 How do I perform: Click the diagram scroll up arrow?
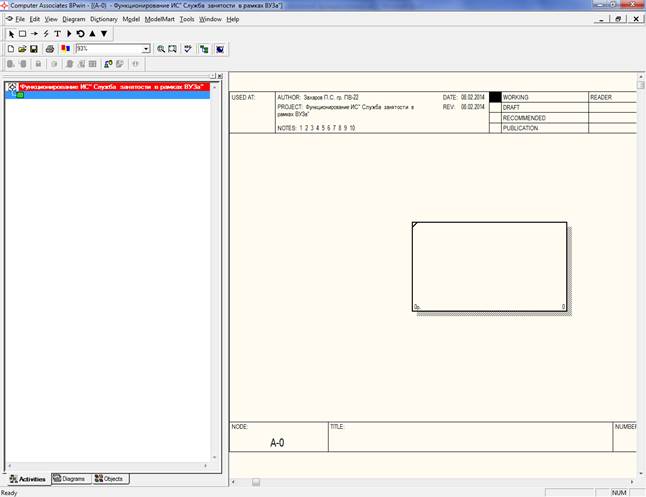(641, 76)
